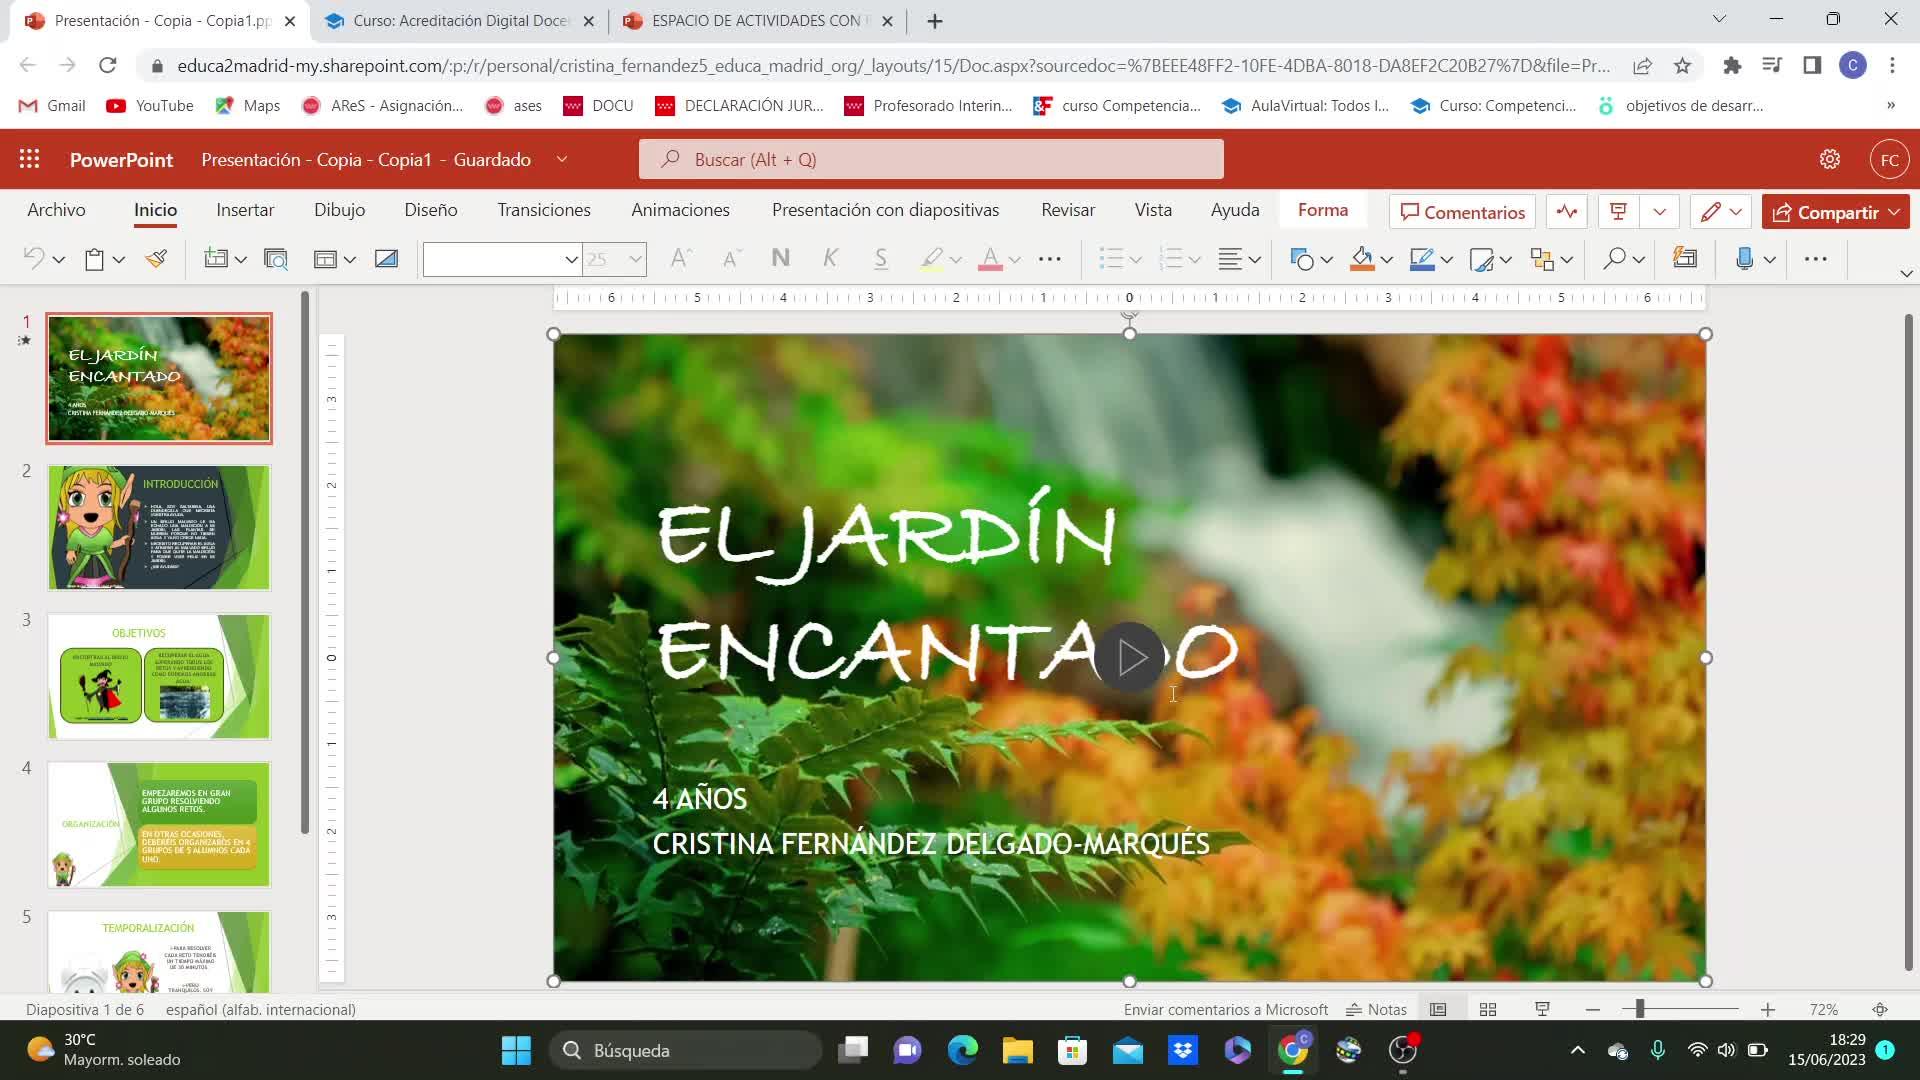This screenshot has width=1920, height=1080.
Task: Select slide 3 Objetivos thumbnail
Action: tap(159, 677)
